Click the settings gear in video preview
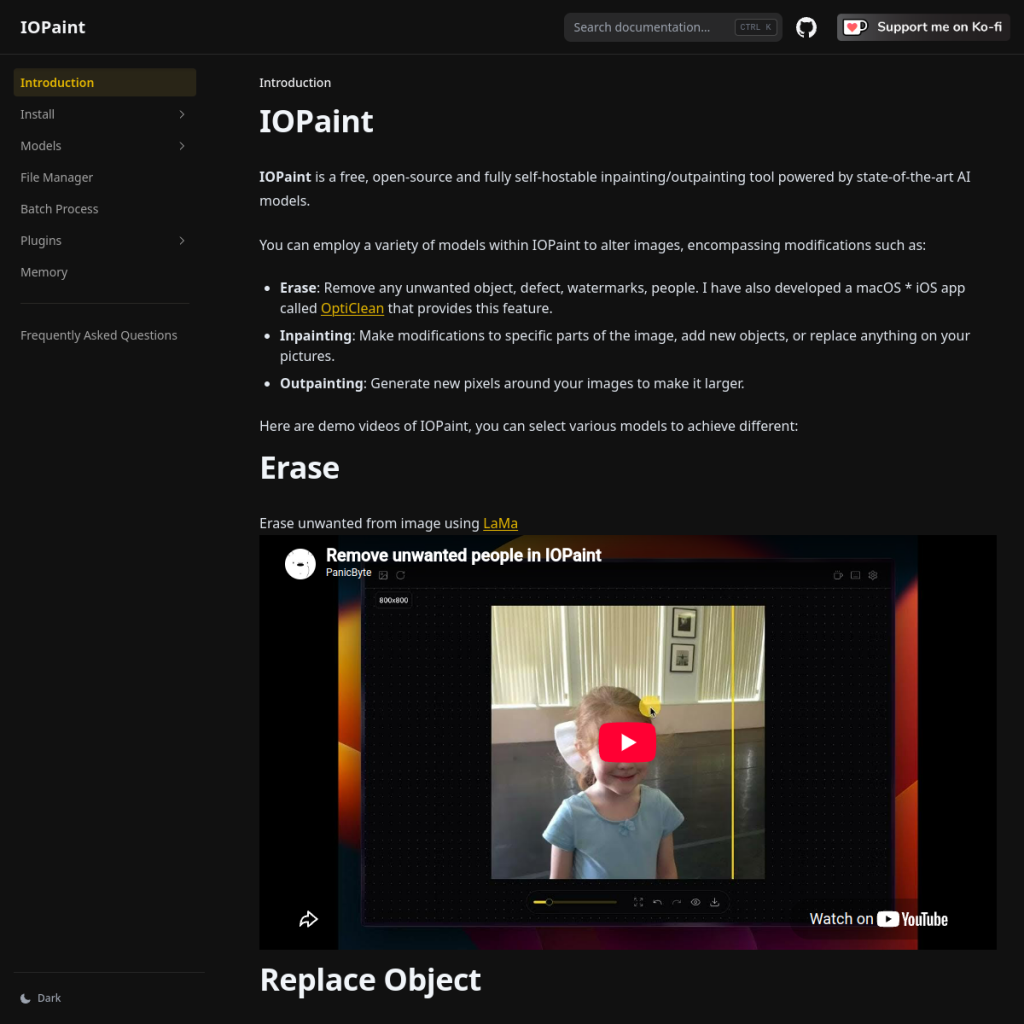This screenshot has width=1024, height=1024. [872, 575]
